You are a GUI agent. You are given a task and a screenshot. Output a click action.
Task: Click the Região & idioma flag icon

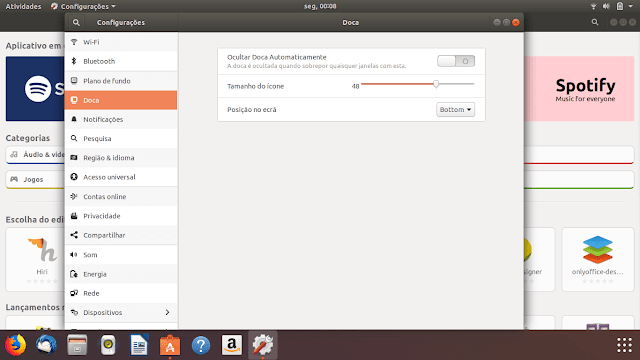click(x=74, y=158)
